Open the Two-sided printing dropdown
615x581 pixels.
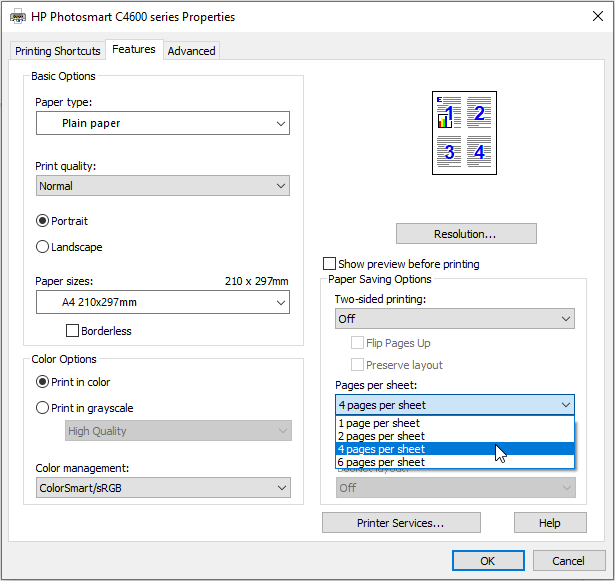point(454,319)
